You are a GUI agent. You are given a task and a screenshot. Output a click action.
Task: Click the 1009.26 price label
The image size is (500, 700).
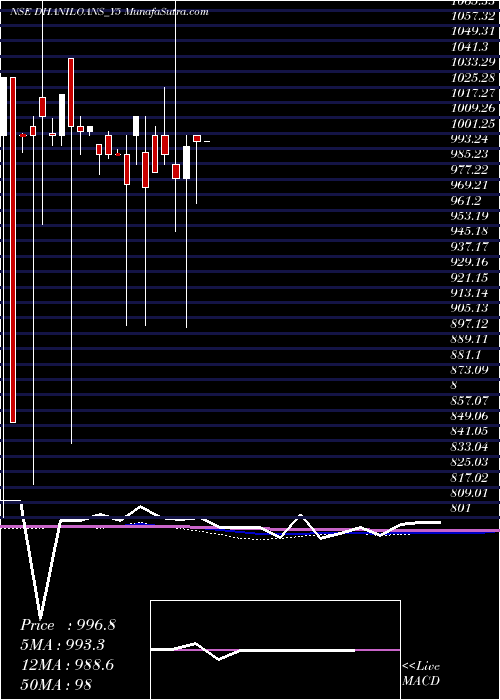click(x=473, y=108)
